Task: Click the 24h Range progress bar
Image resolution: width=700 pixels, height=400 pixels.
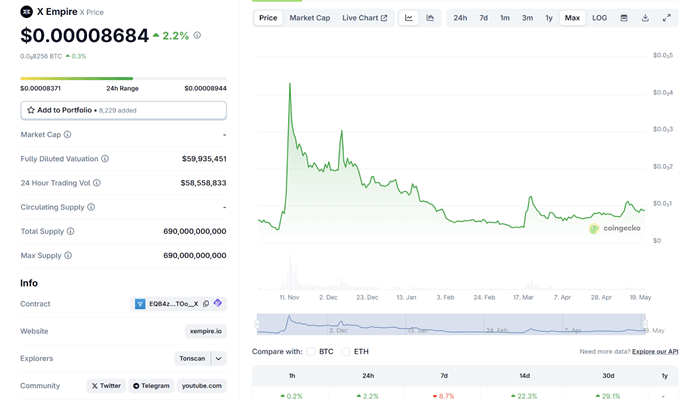Action: tap(123, 79)
